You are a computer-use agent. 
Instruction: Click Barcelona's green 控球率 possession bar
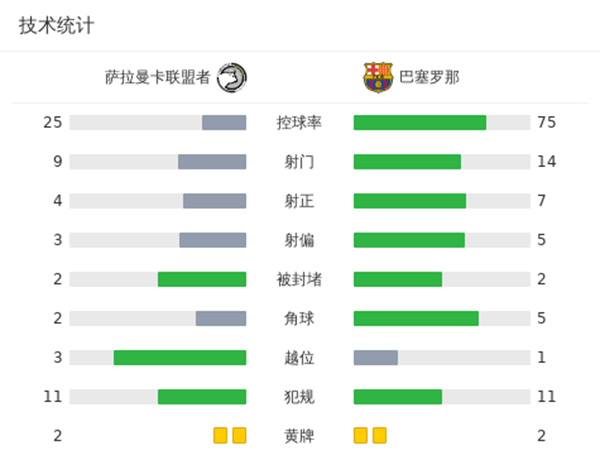(x=420, y=123)
